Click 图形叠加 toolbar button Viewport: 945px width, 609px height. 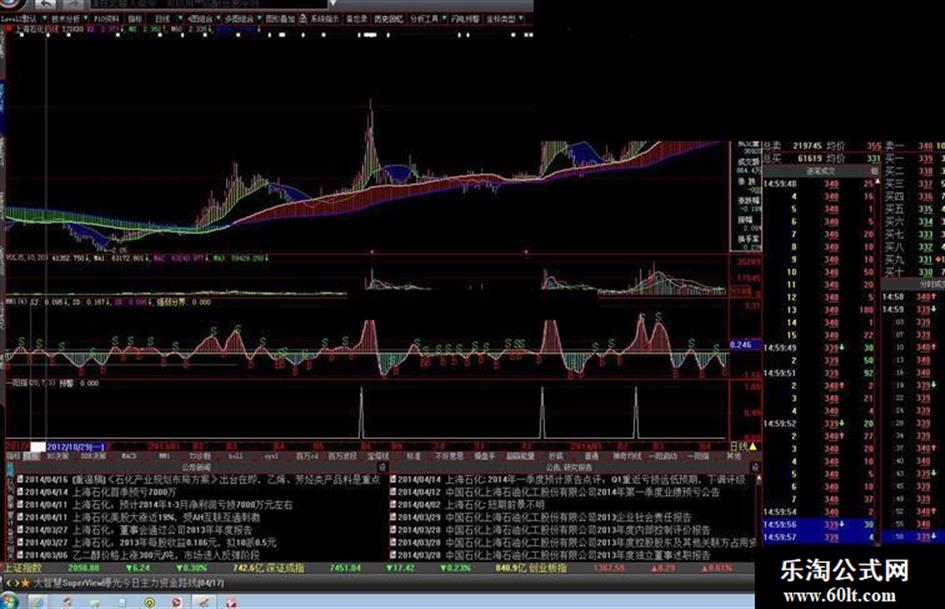tap(280, 19)
